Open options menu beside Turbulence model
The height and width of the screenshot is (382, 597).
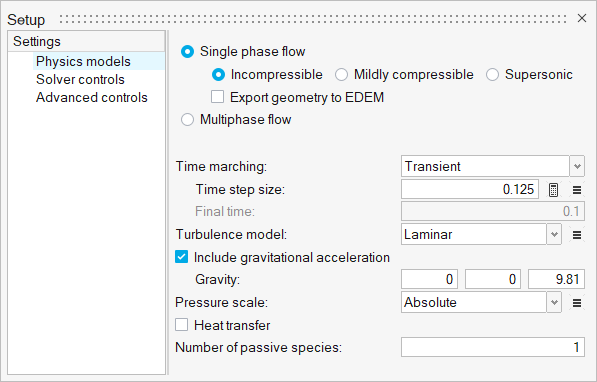click(x=577, y=235)
